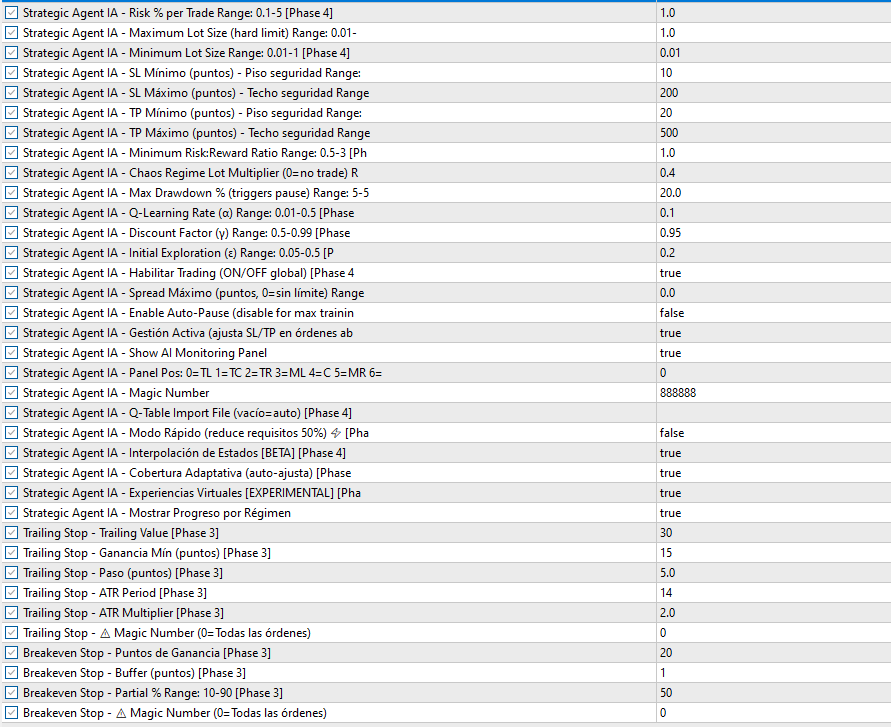Screen dimensions: 891x727
Task: Open the Habilitar Trading true value dropdown
Action: pyautogui.click(x=770, y=273)
